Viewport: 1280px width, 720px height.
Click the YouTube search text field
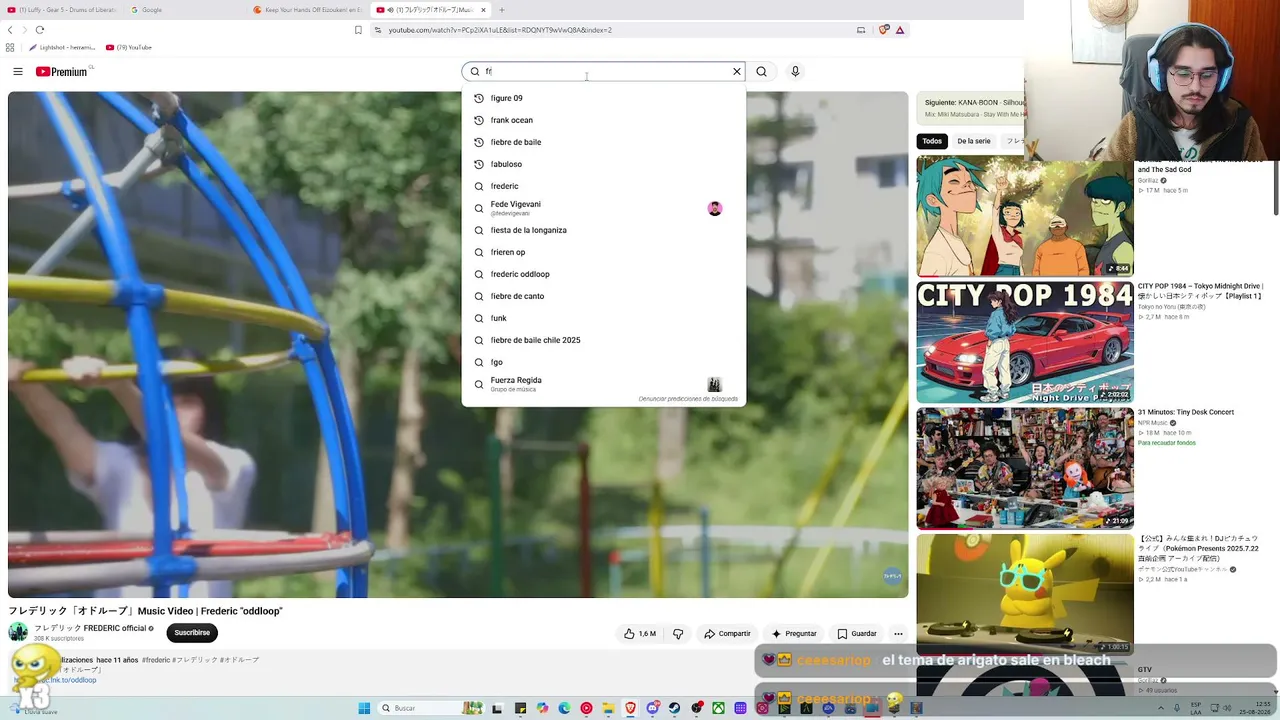605,72
